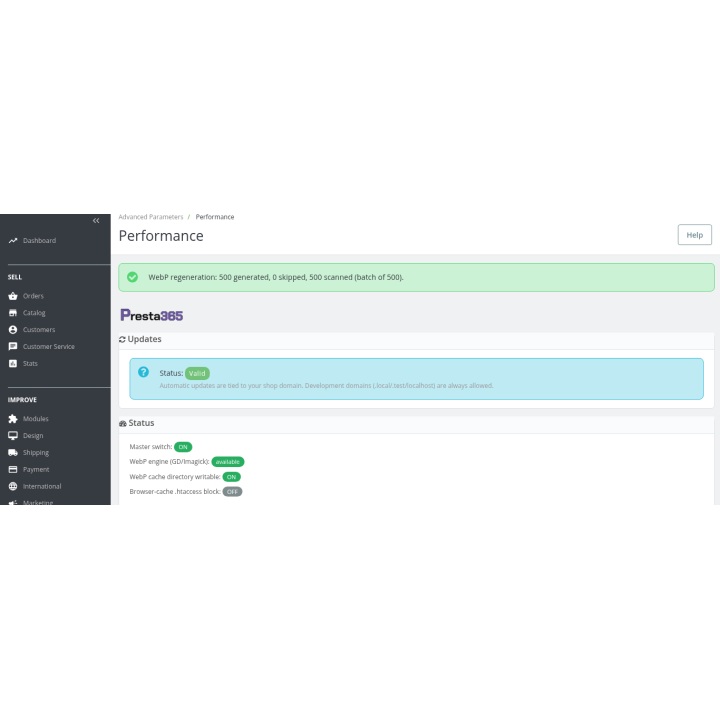Go to Payment in the sidebar
This screenshot has height=720, width=720.
click(x=36, y=470)
